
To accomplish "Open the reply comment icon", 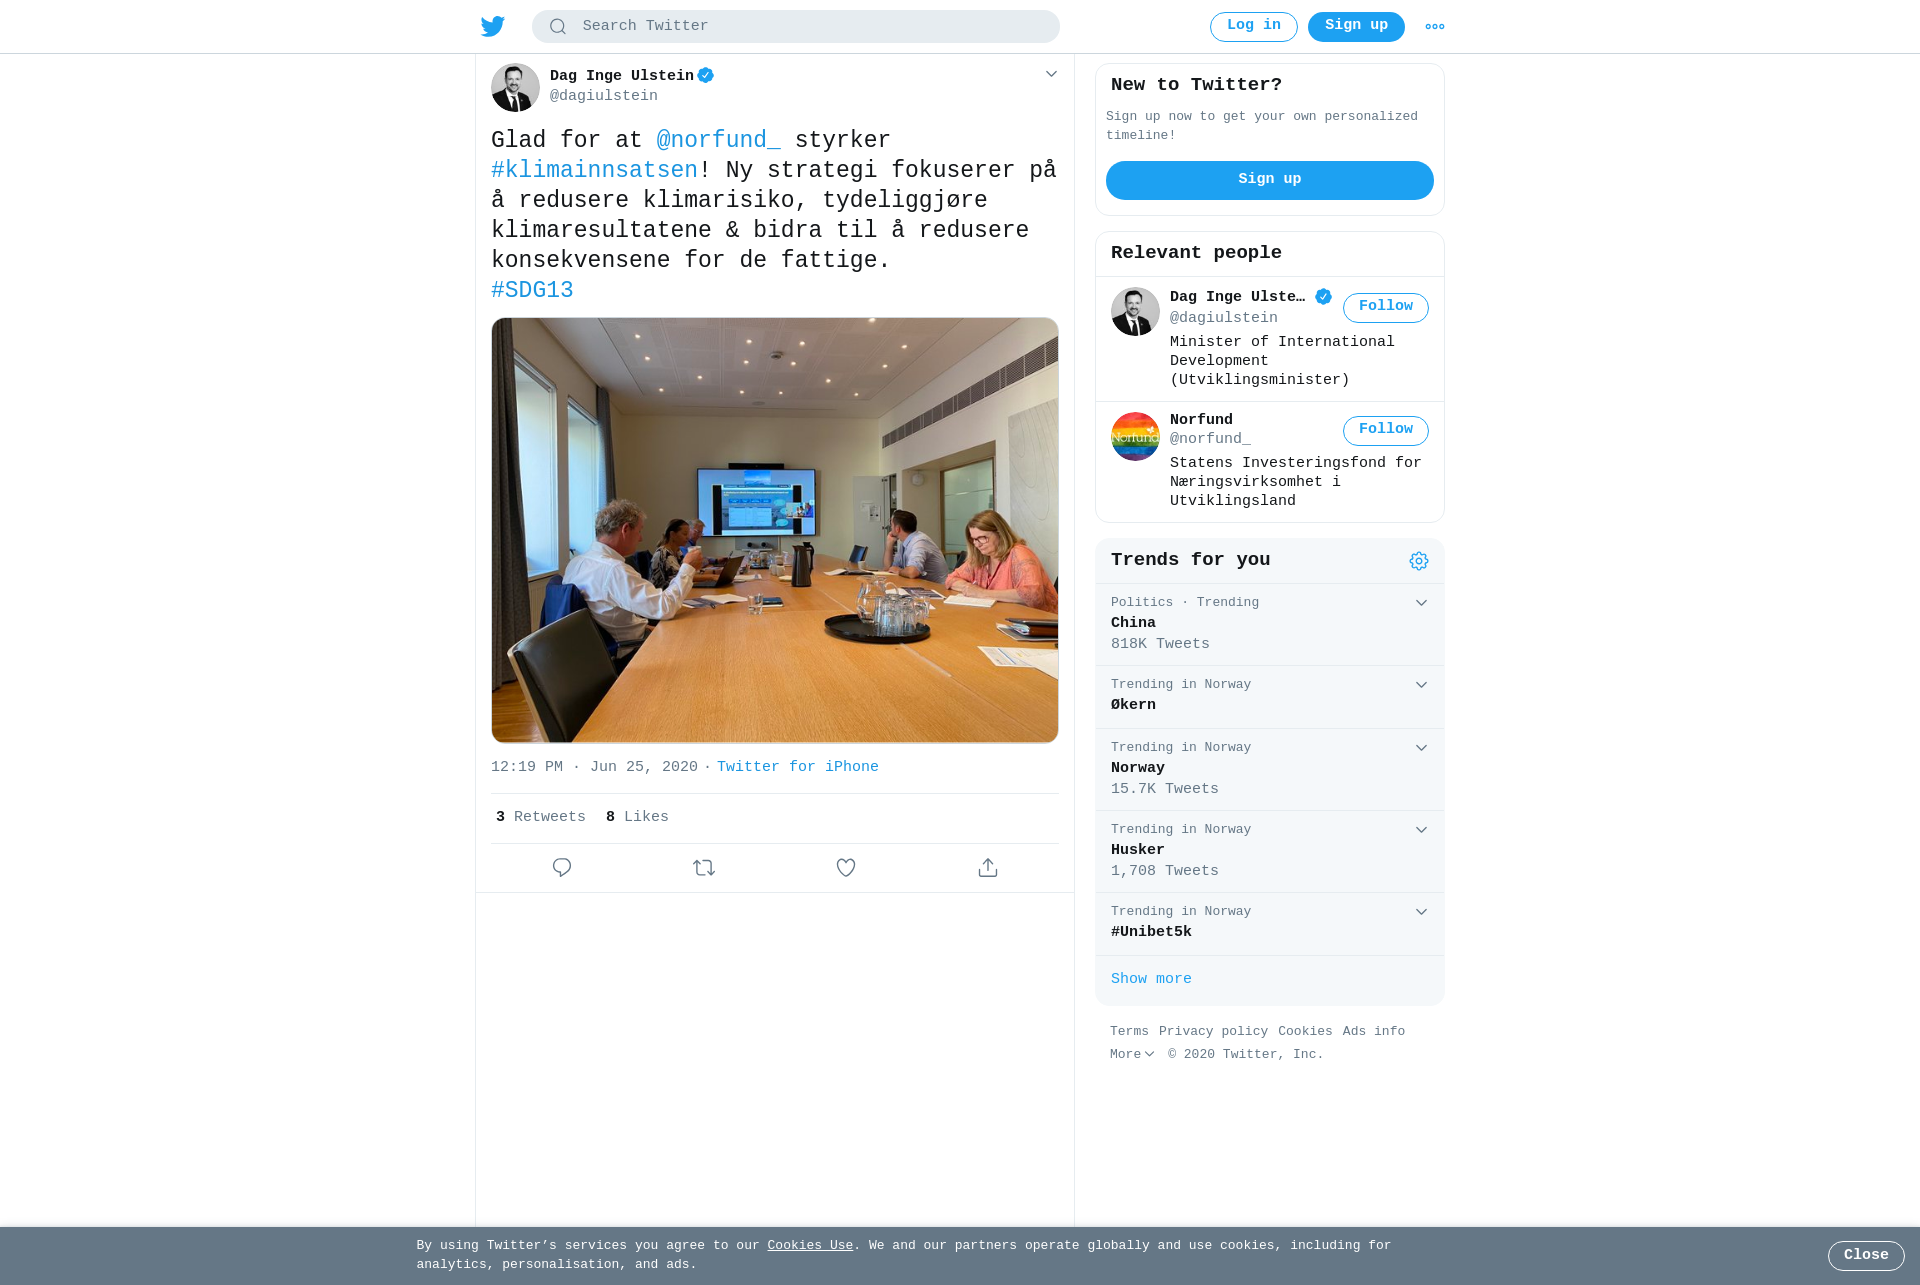I will click(562, 868).
